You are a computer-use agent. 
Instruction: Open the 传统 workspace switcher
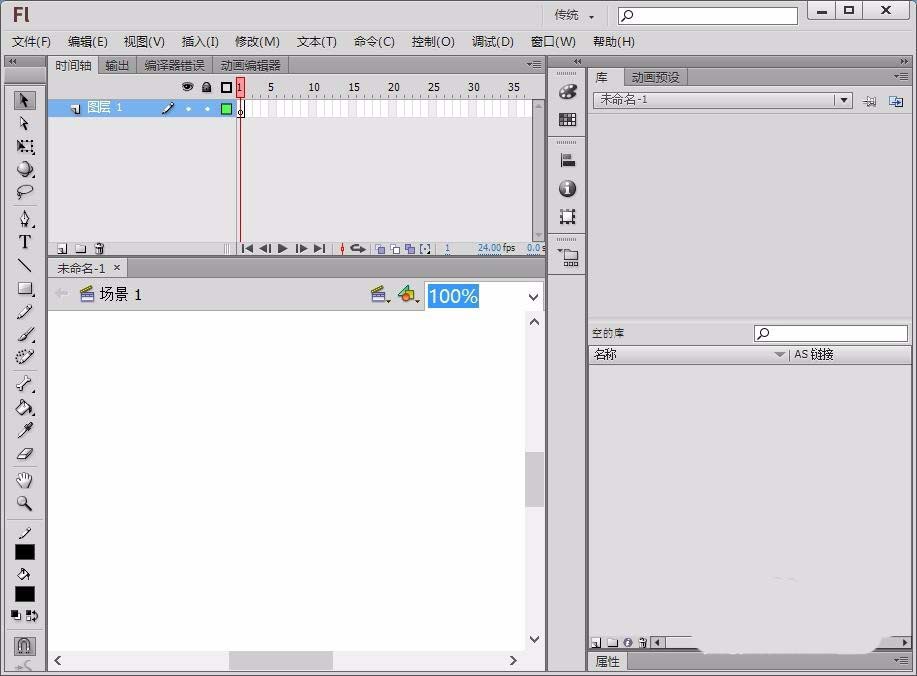point(570,15)
